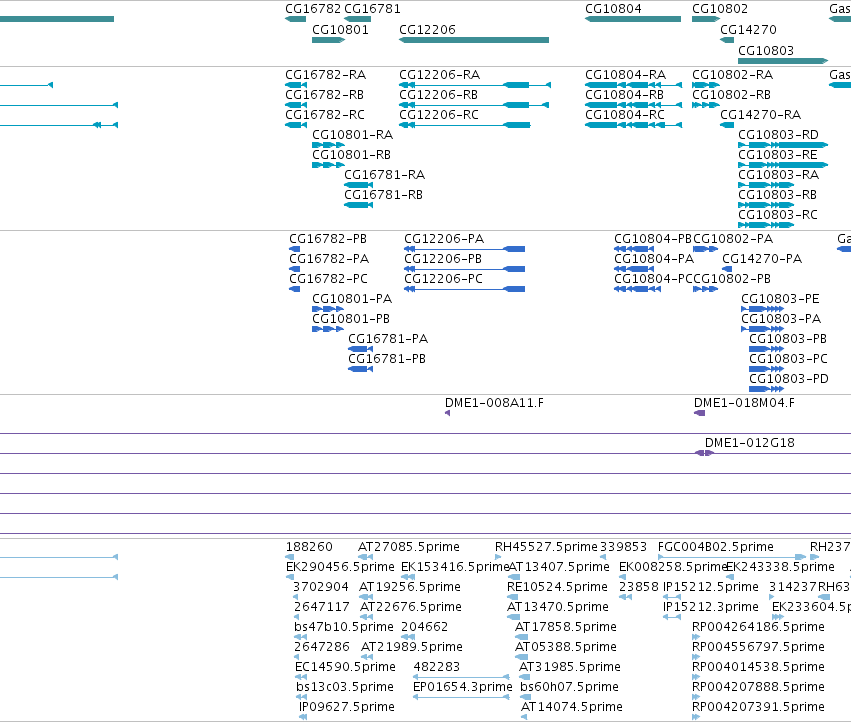Click the AT27085.5prime EST label

click(409, 547)
